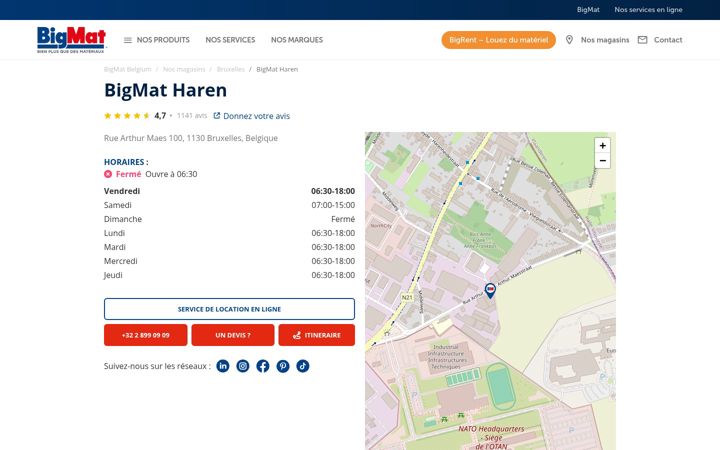
Task: Click the 1141 avis review count
Action: coord(192,116)
